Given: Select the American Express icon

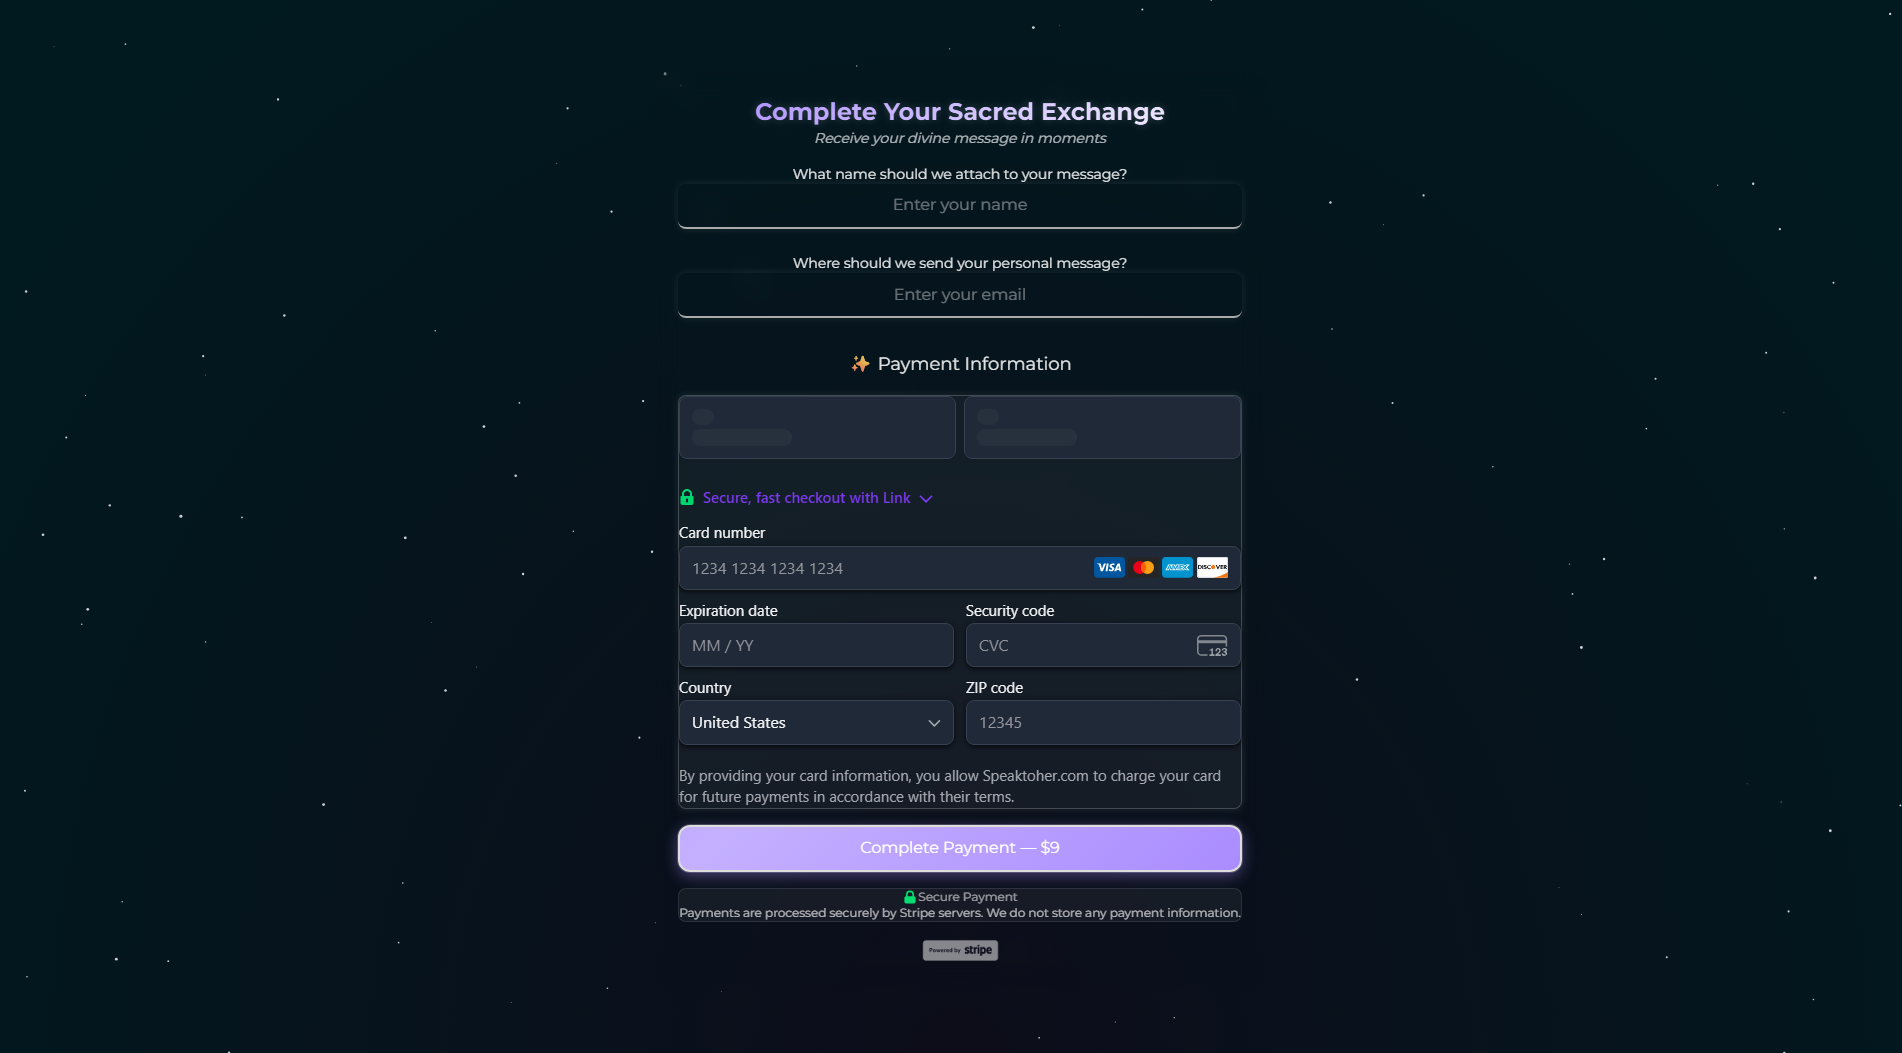Looking at the screenshot, I should pyautogui.click(x=1177, y=567).
